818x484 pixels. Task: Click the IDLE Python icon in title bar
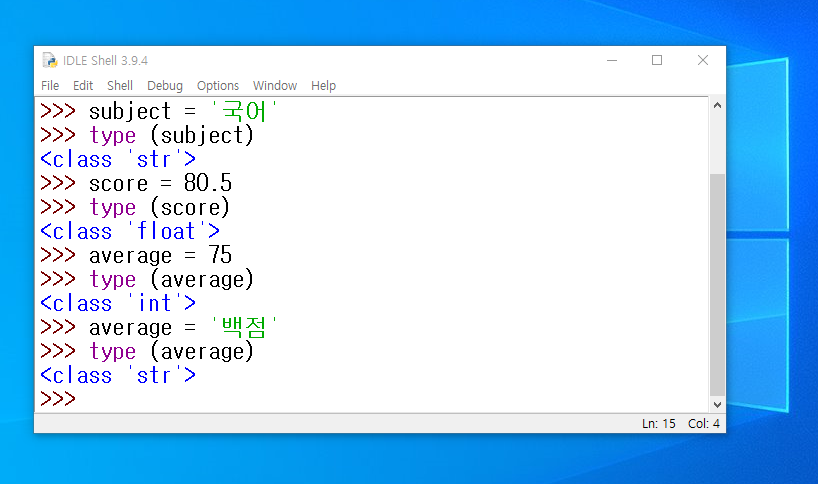[50, 60]
